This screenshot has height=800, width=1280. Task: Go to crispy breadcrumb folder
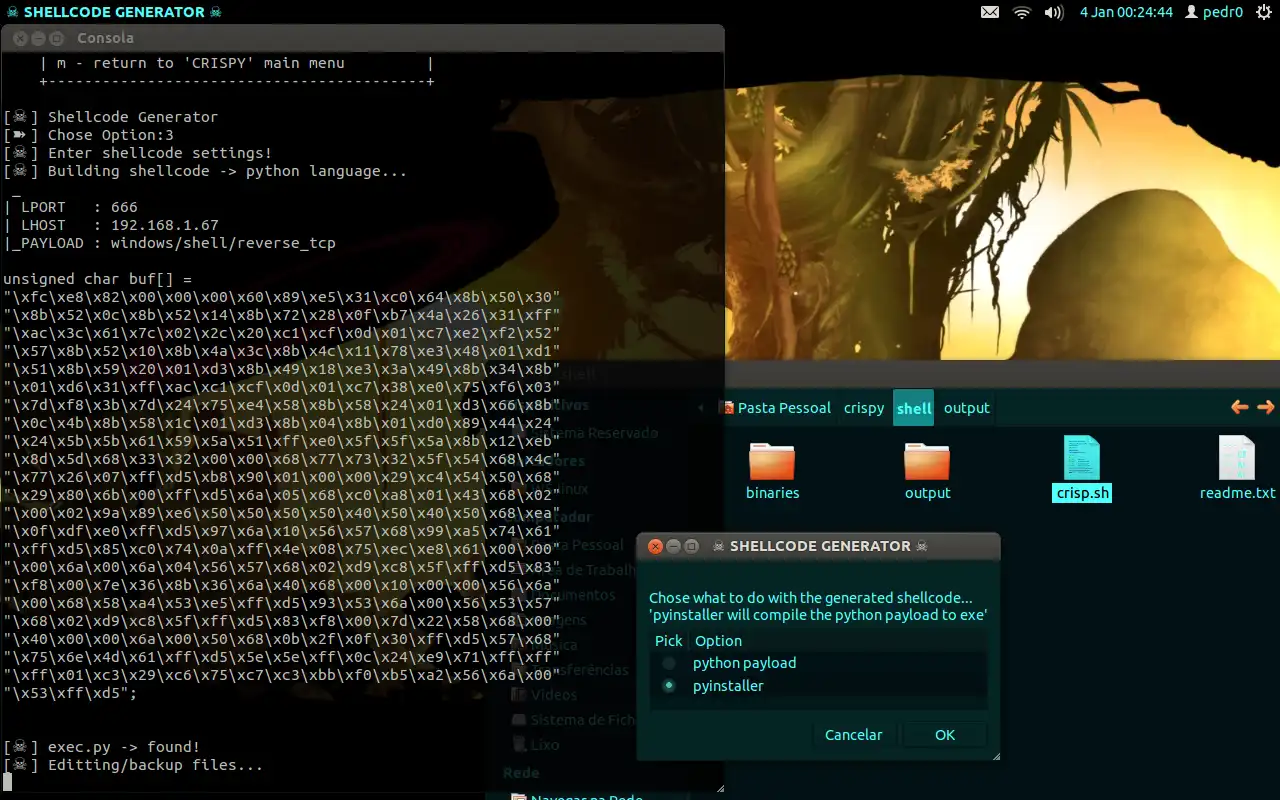click(864, 408)
